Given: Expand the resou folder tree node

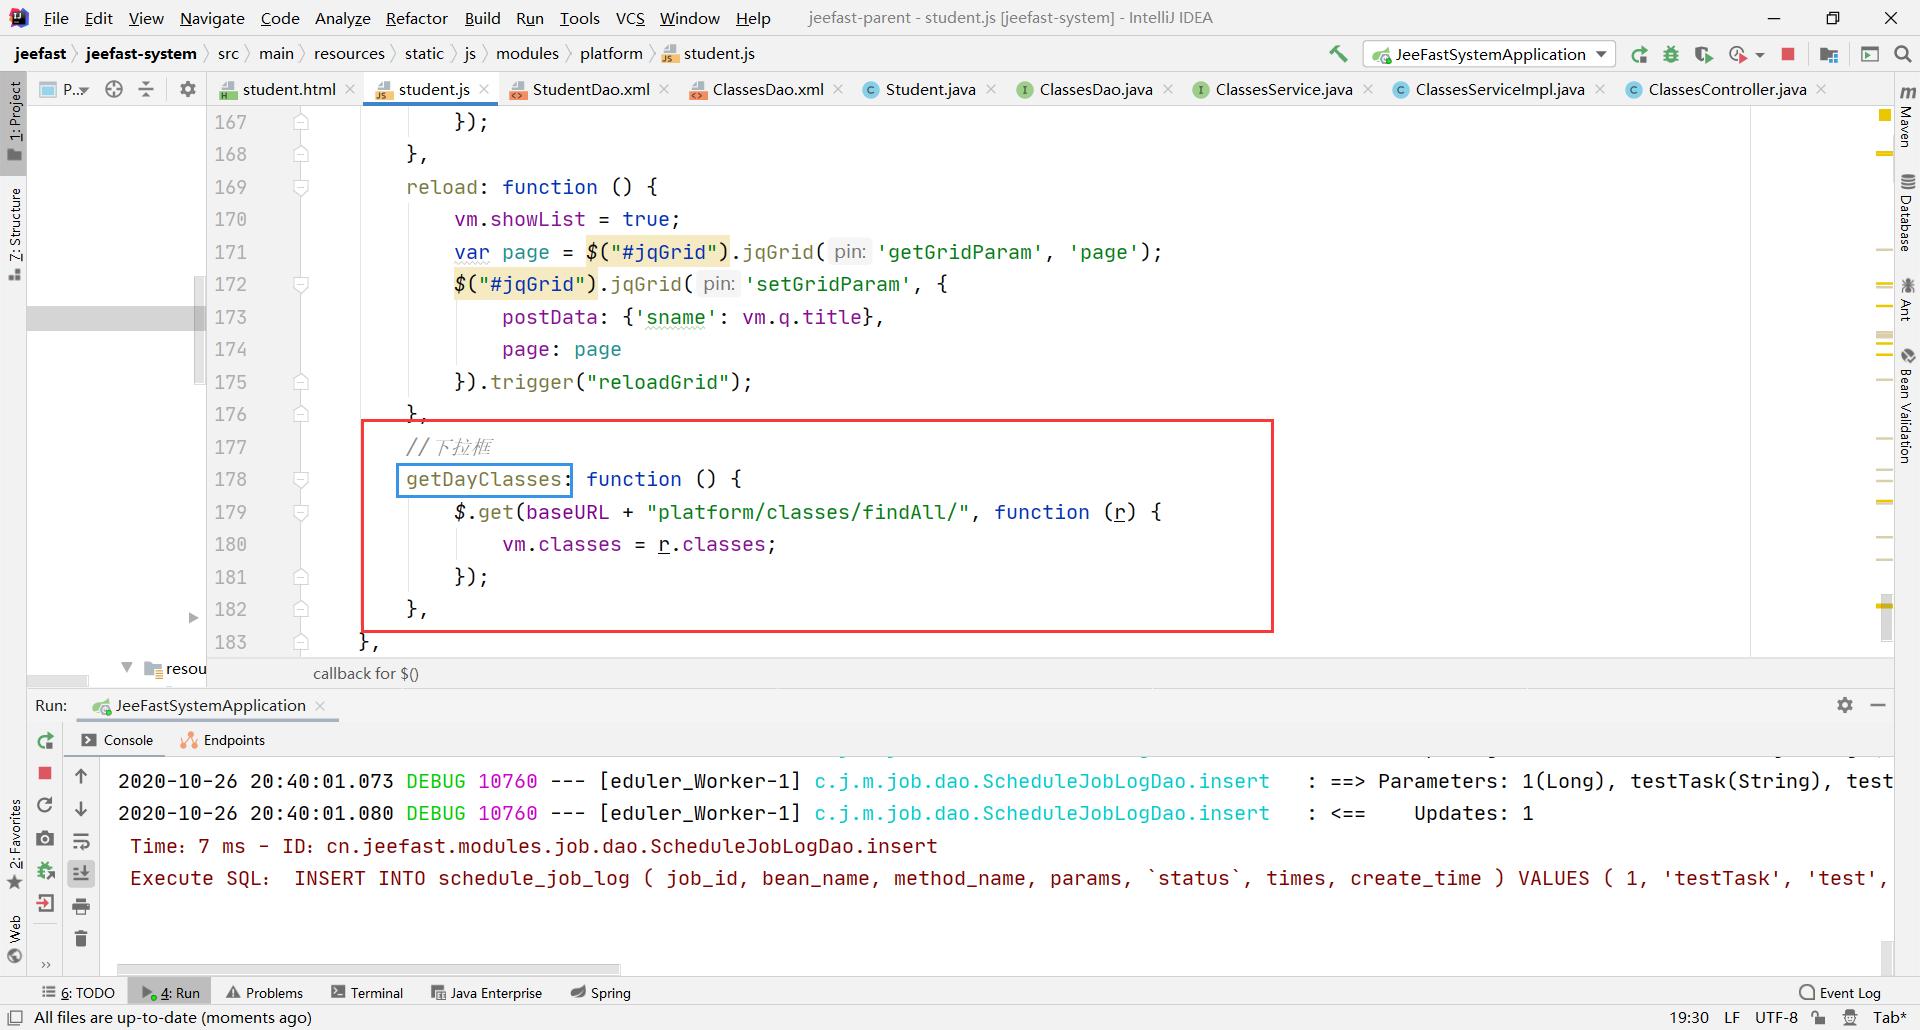Looking at the screenshot, I should point(126,668).
